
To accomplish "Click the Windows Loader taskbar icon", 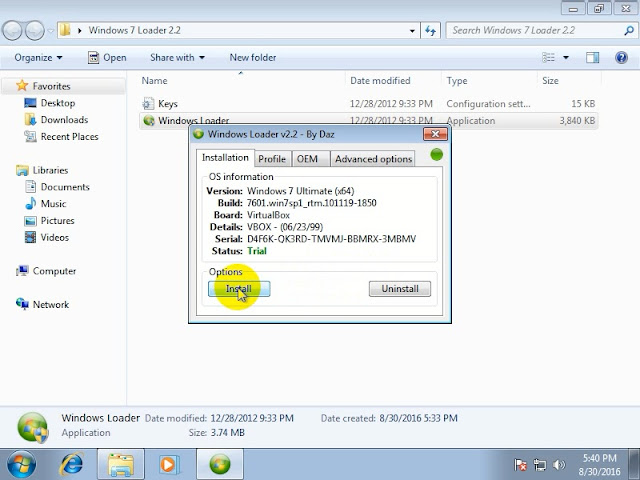I will pos(220,464).
